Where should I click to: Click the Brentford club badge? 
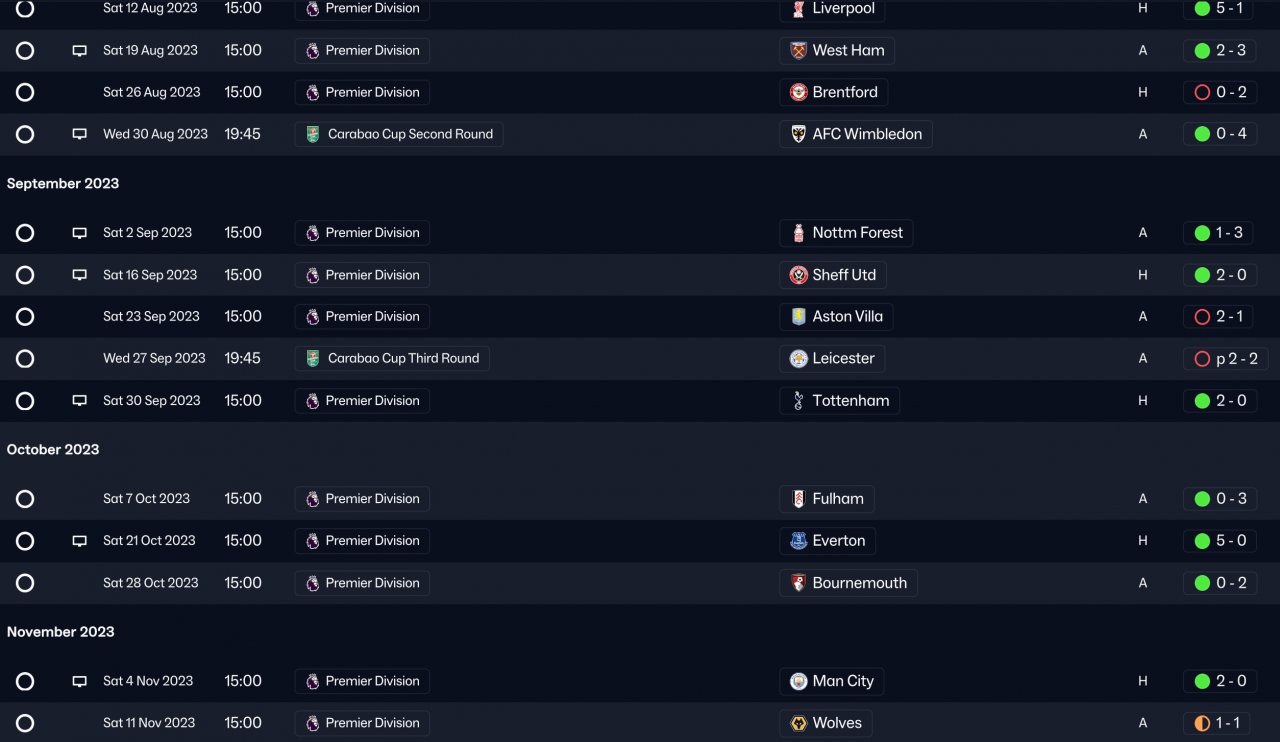coord(798,93)
